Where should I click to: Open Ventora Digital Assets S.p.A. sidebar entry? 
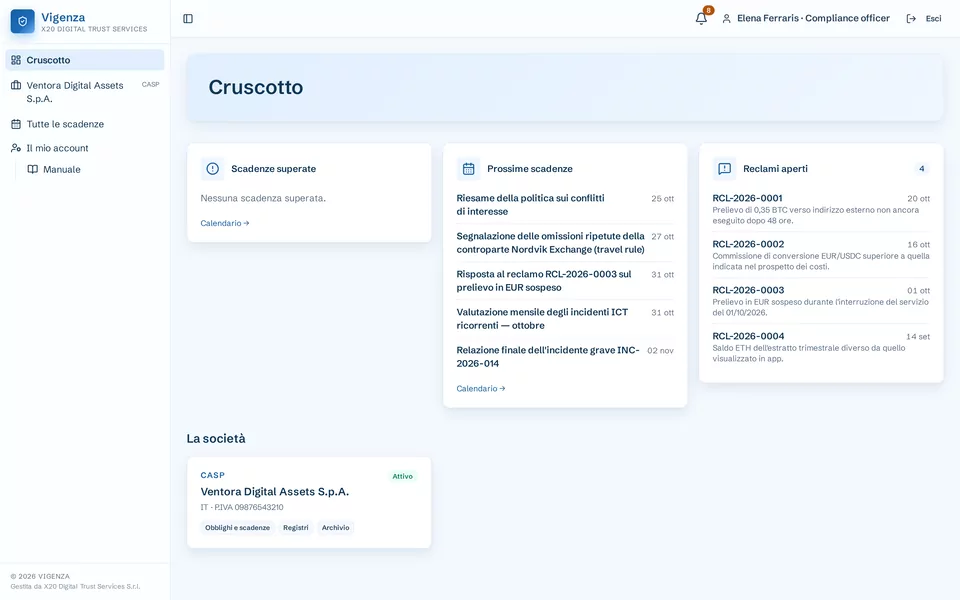click(x=85, y=92)
